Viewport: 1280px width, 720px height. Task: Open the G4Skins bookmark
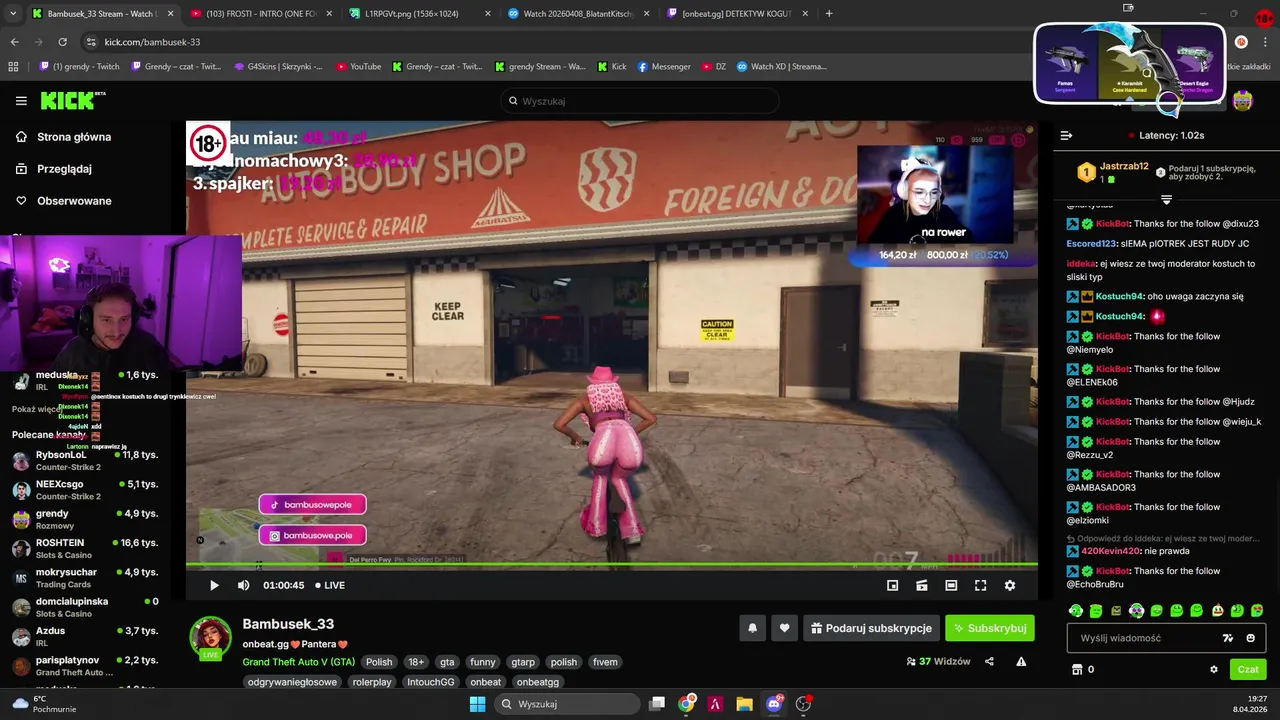[277, 67]
